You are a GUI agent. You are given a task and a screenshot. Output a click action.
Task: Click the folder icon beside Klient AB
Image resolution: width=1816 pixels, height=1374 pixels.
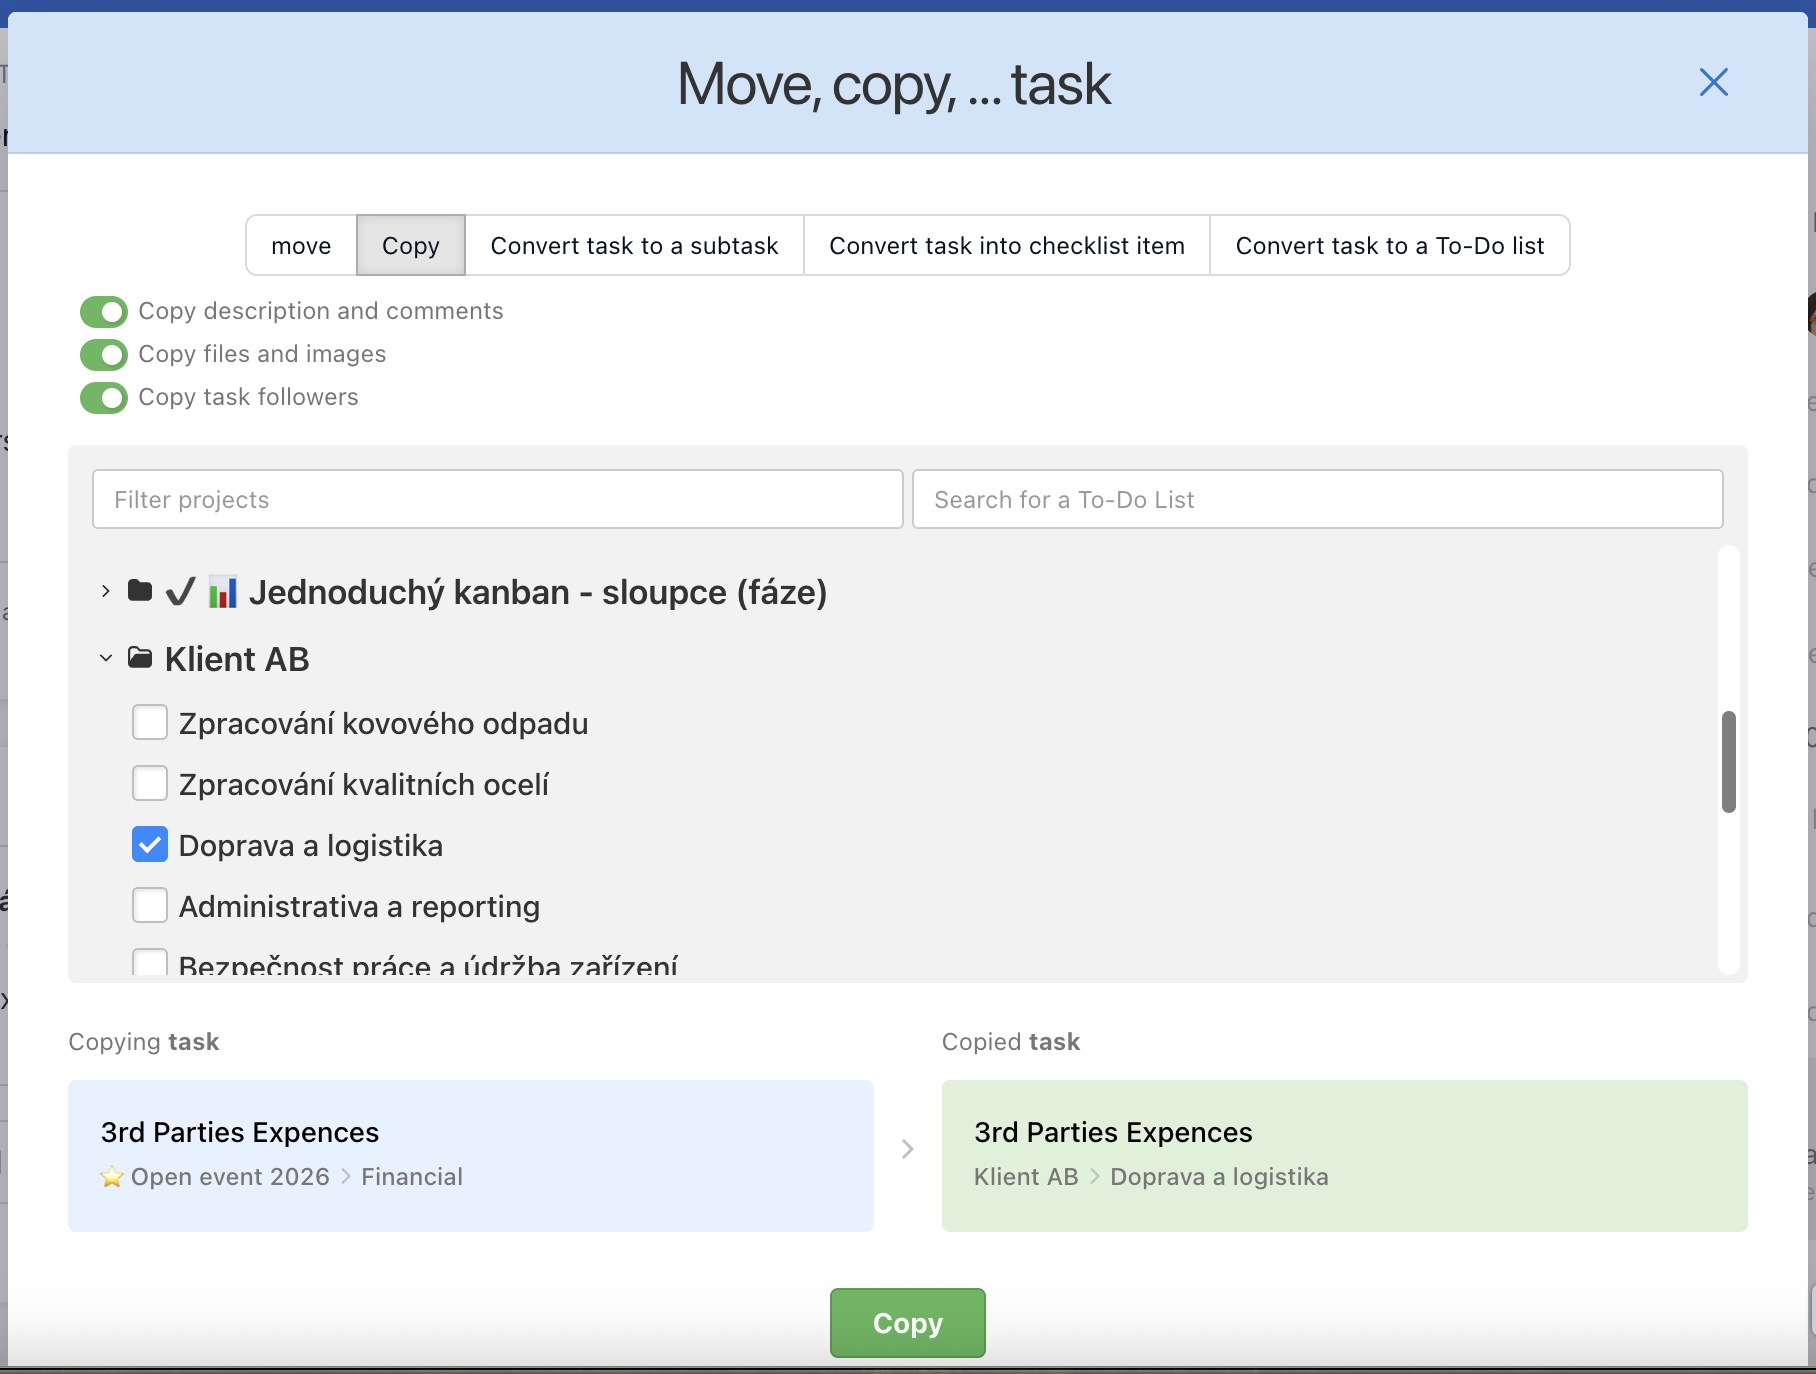[140, 658]
